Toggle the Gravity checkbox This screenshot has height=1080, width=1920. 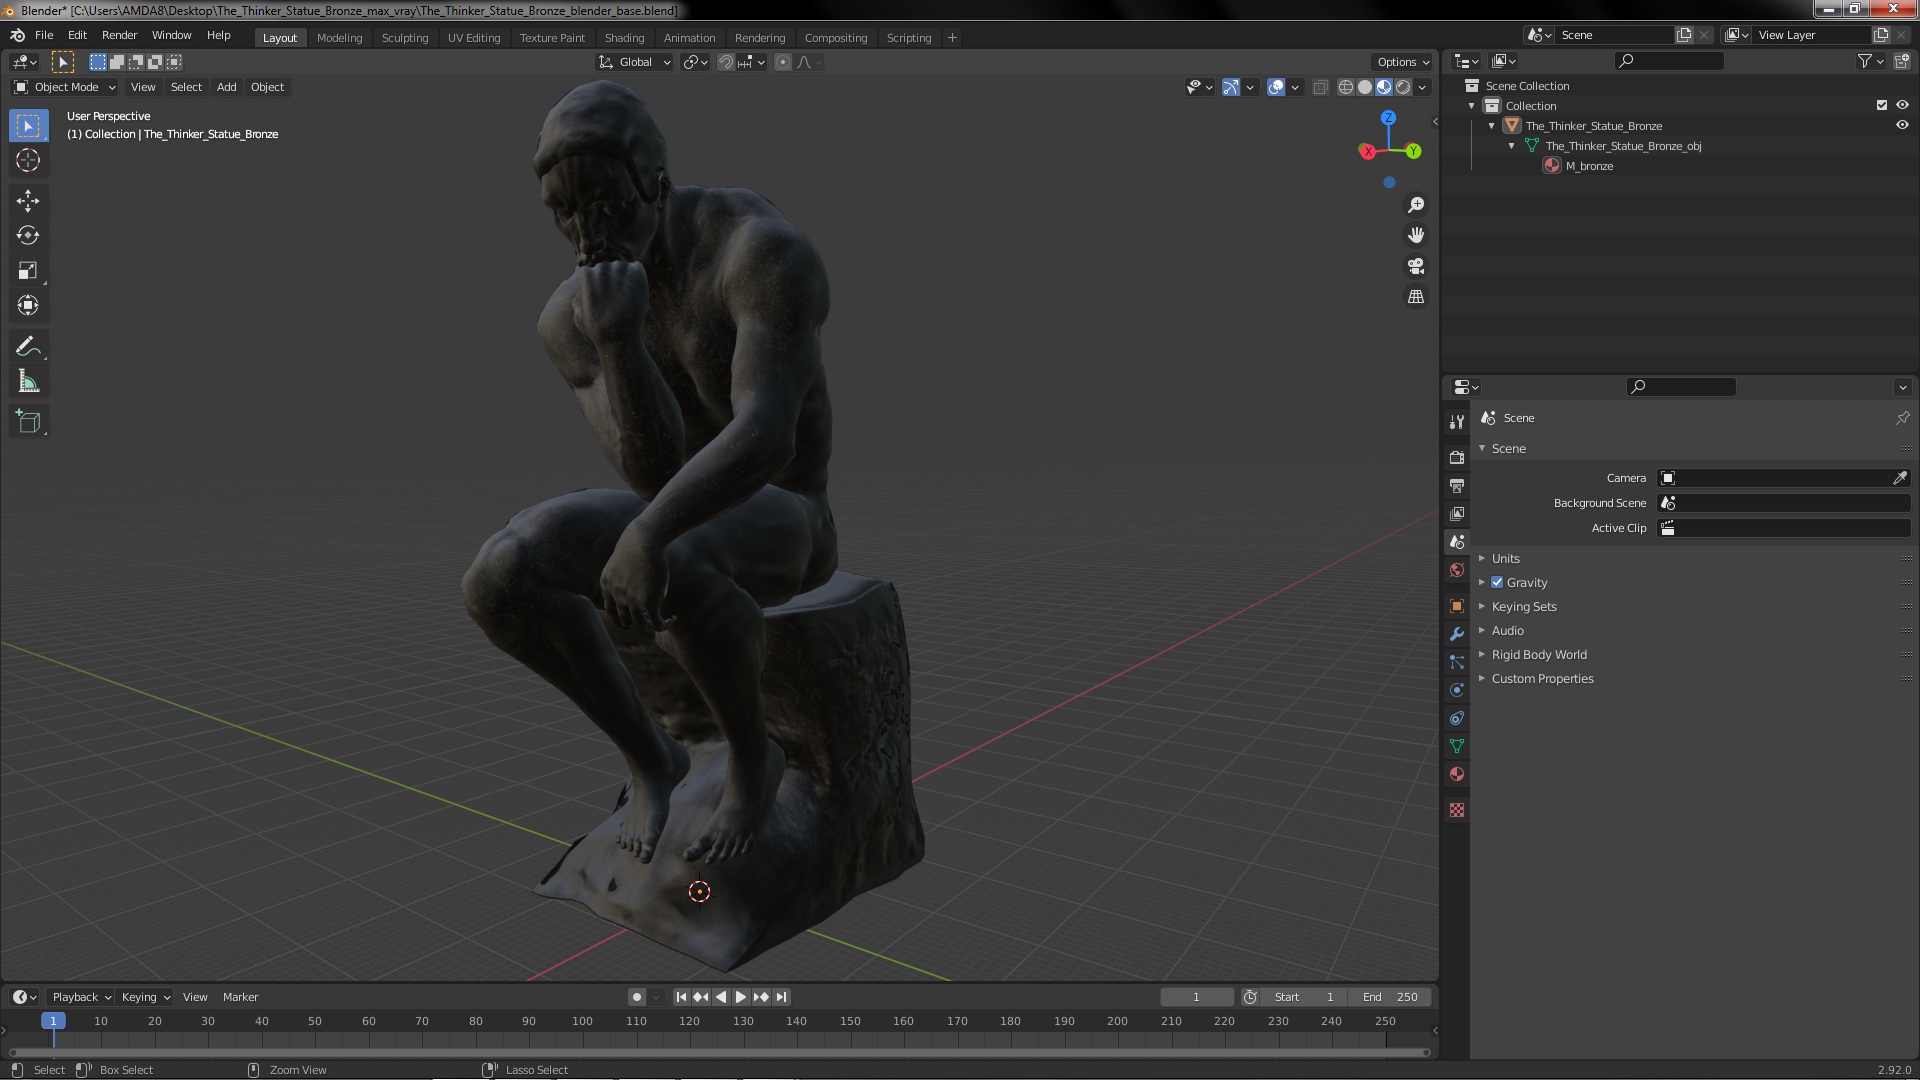pos(1497,583)
